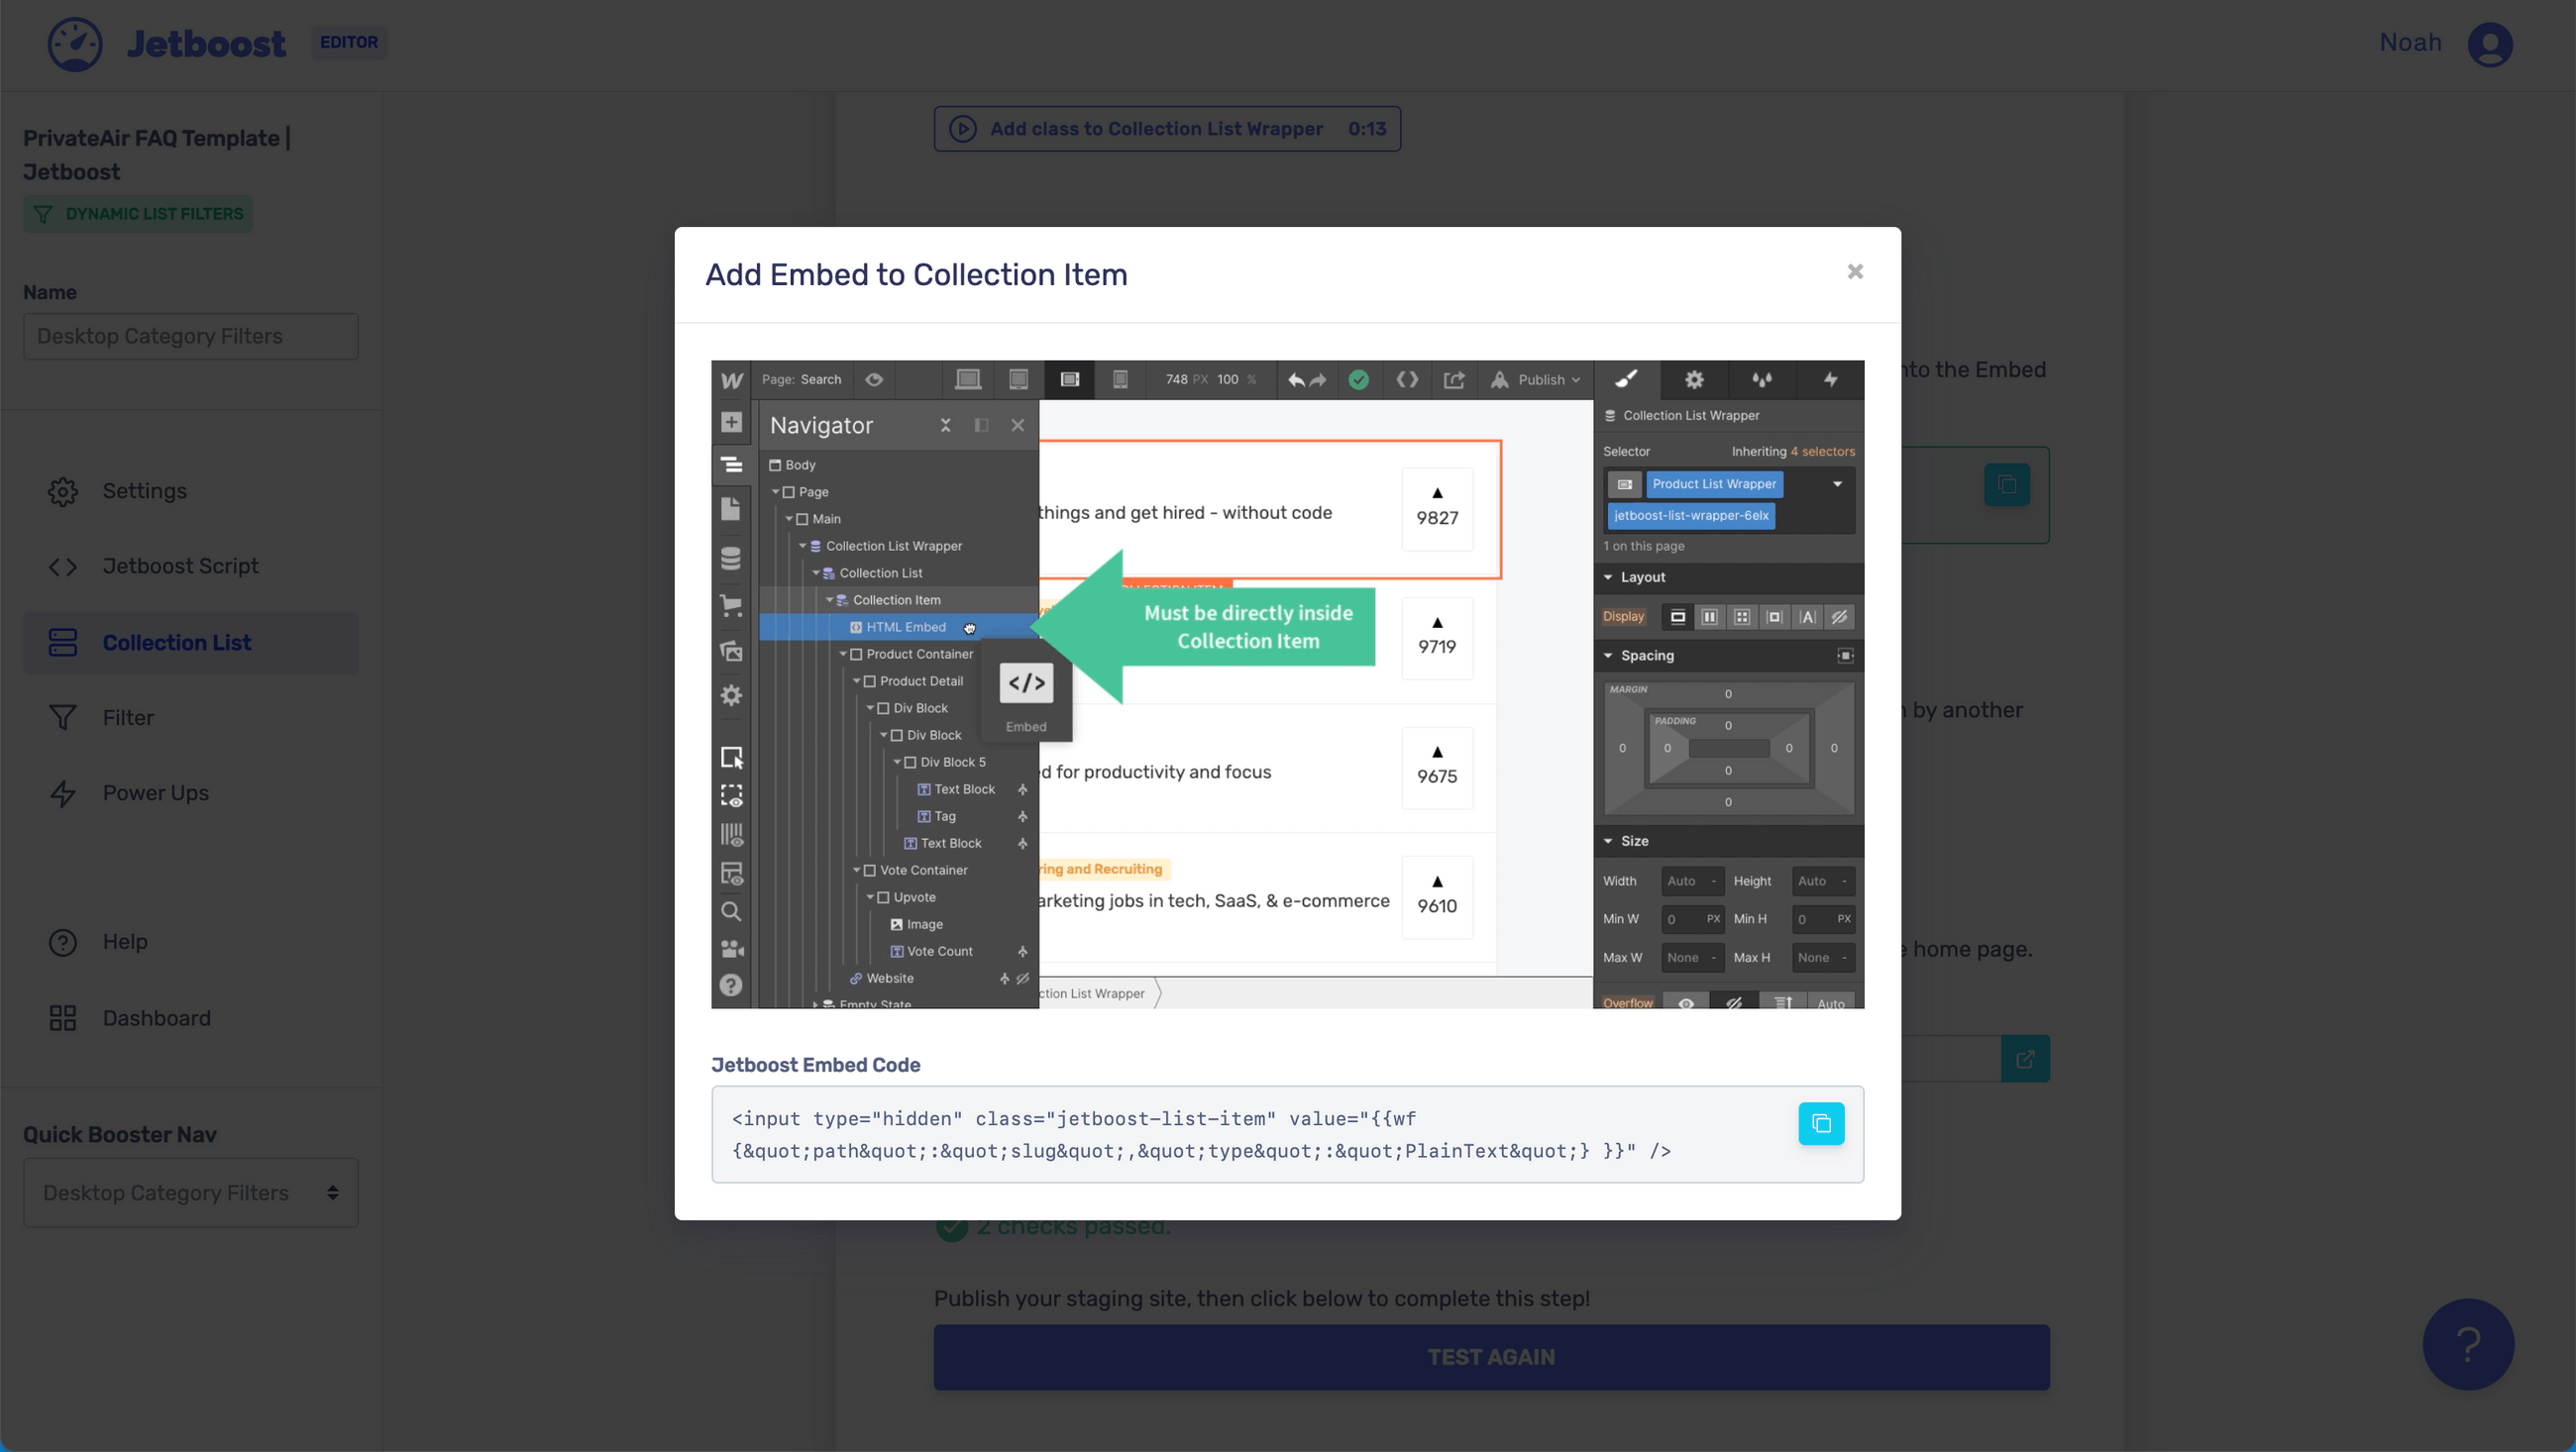Copy the Jetboost Embed Code via copy icon
This screenshot has width=2576, height=1452.
(x=1821, y=1123)
